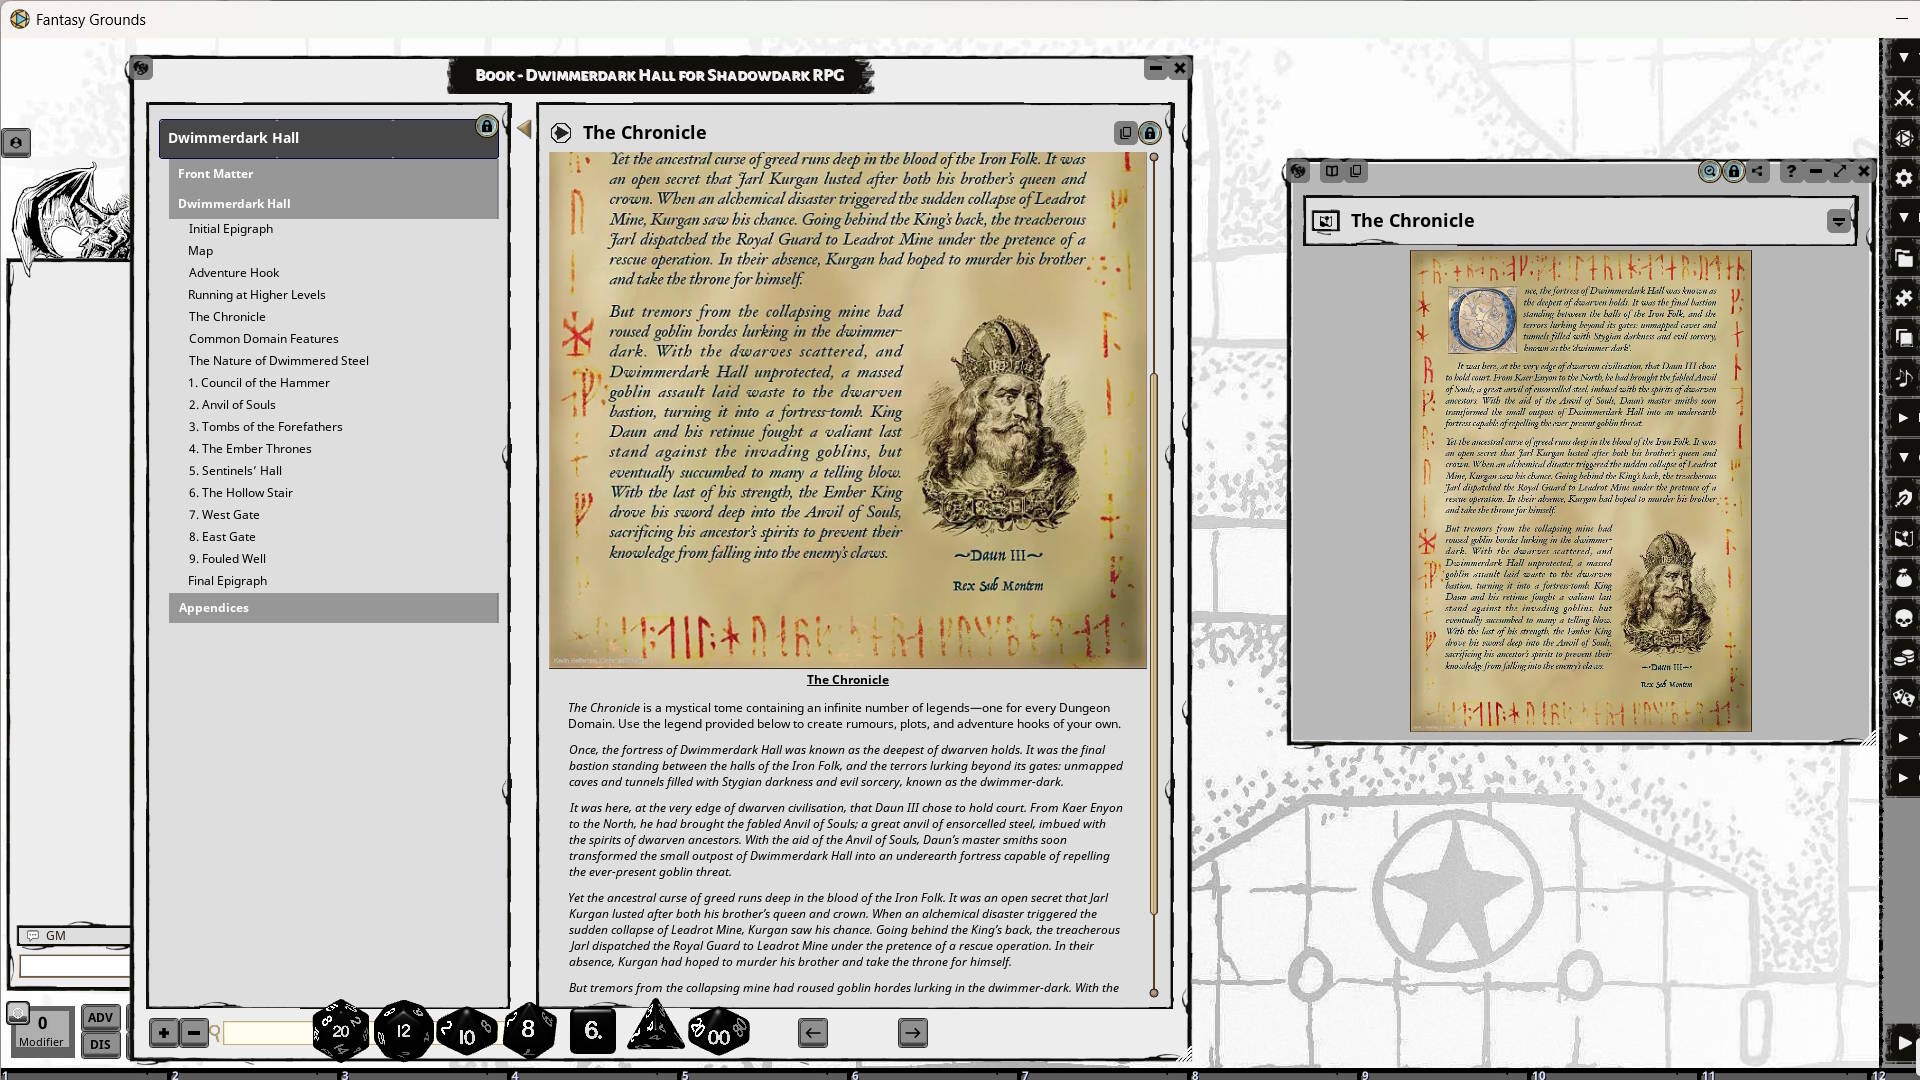This screenshot has width=1920, height=1080.
Task: Expand the Appendices section
Action: pos(213,607)
